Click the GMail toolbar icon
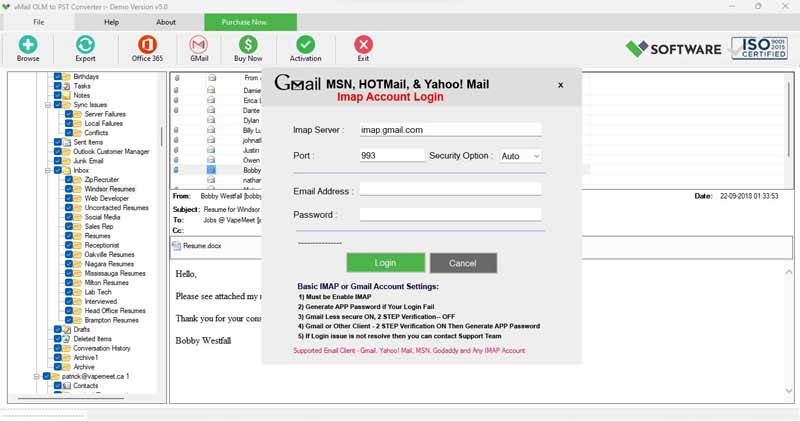The height and width of the screenshot is (422, 800). 198,45
